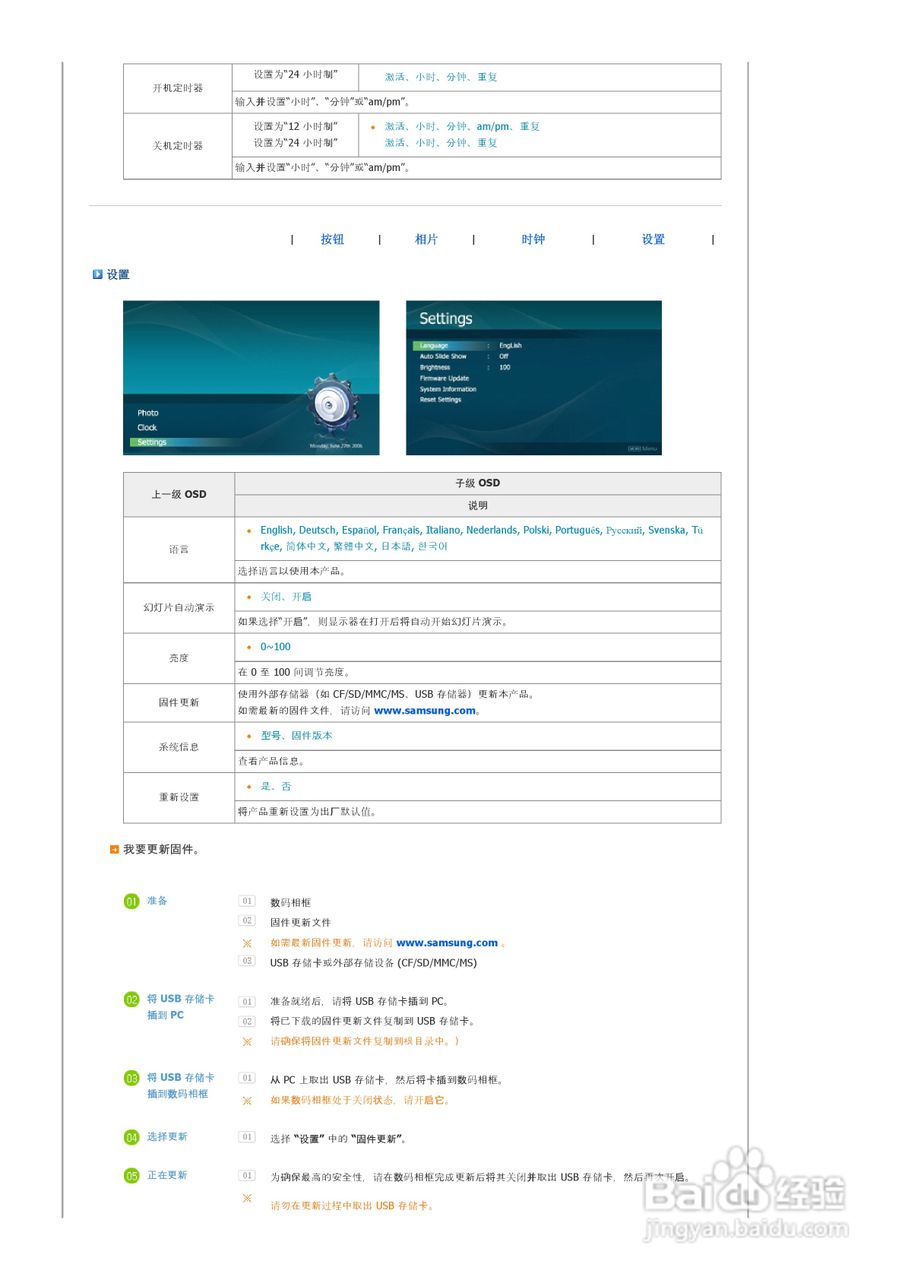Click the note icon beside 如果数码相框处于关闭状态
The width and height of the screenshot is (905, 1280).
[247, 1100]
